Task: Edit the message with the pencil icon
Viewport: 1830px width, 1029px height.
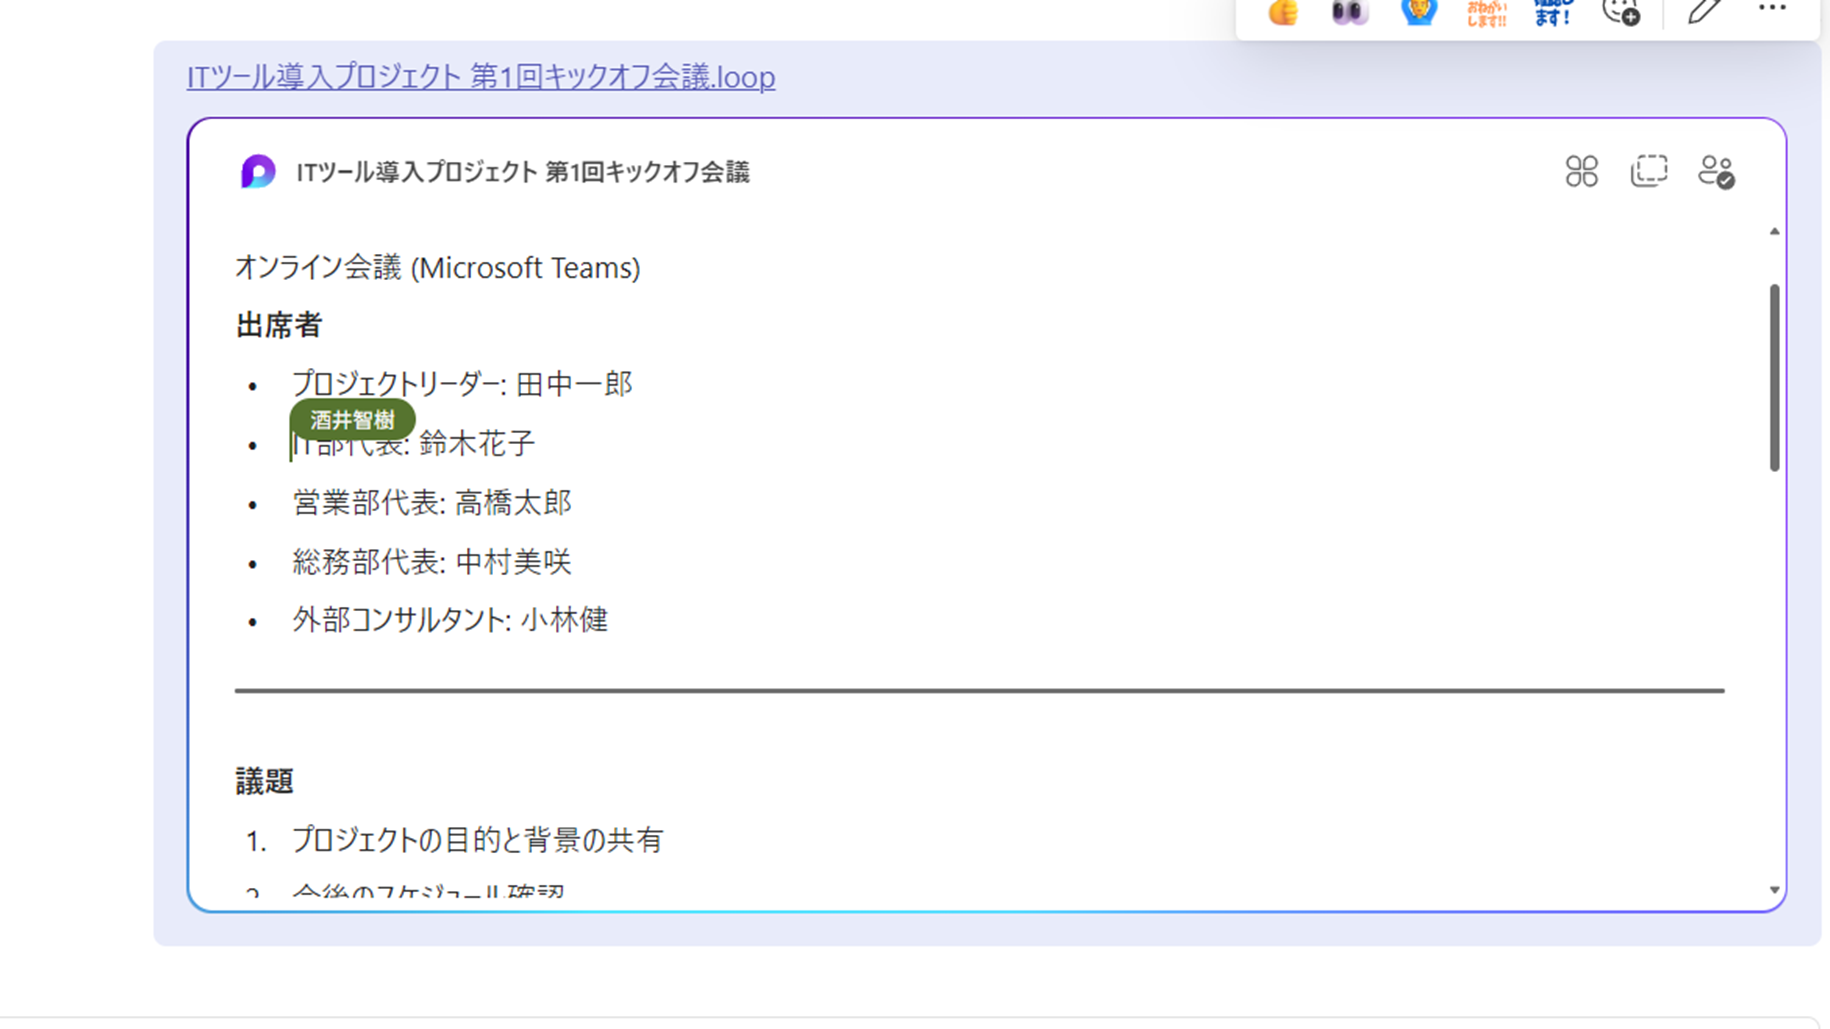Action: pyautogui.click(x=1703, y=12)
